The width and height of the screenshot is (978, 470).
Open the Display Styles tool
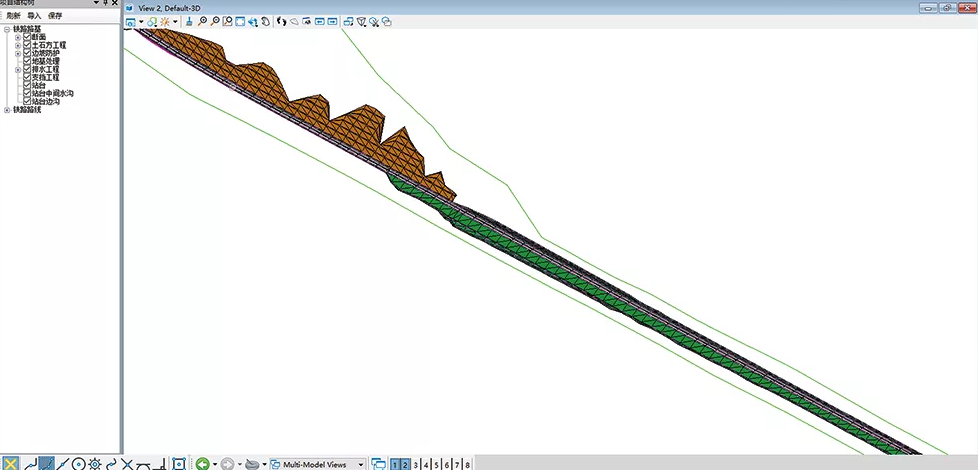(x=151, y=22)
